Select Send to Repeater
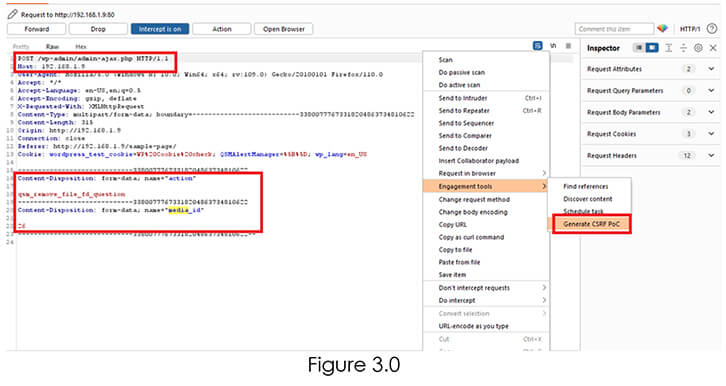This screenshot has height=386, width=726. click(486, 111)
